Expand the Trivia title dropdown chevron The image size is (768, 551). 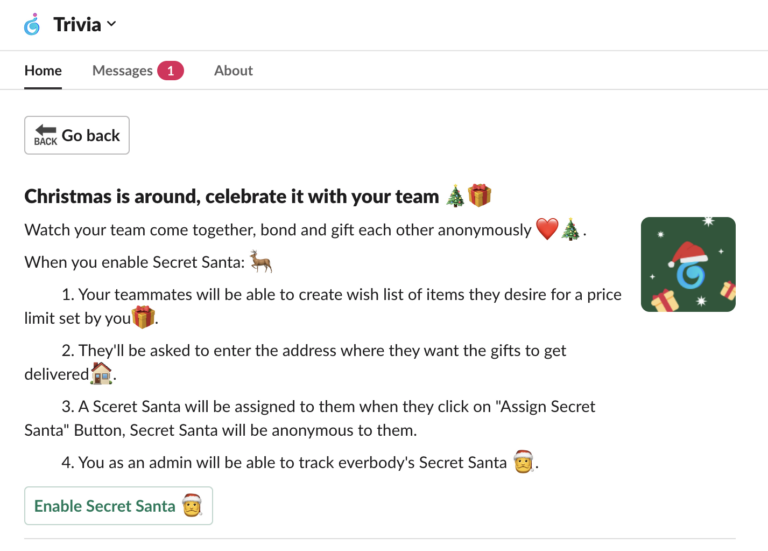pos(111,24)
